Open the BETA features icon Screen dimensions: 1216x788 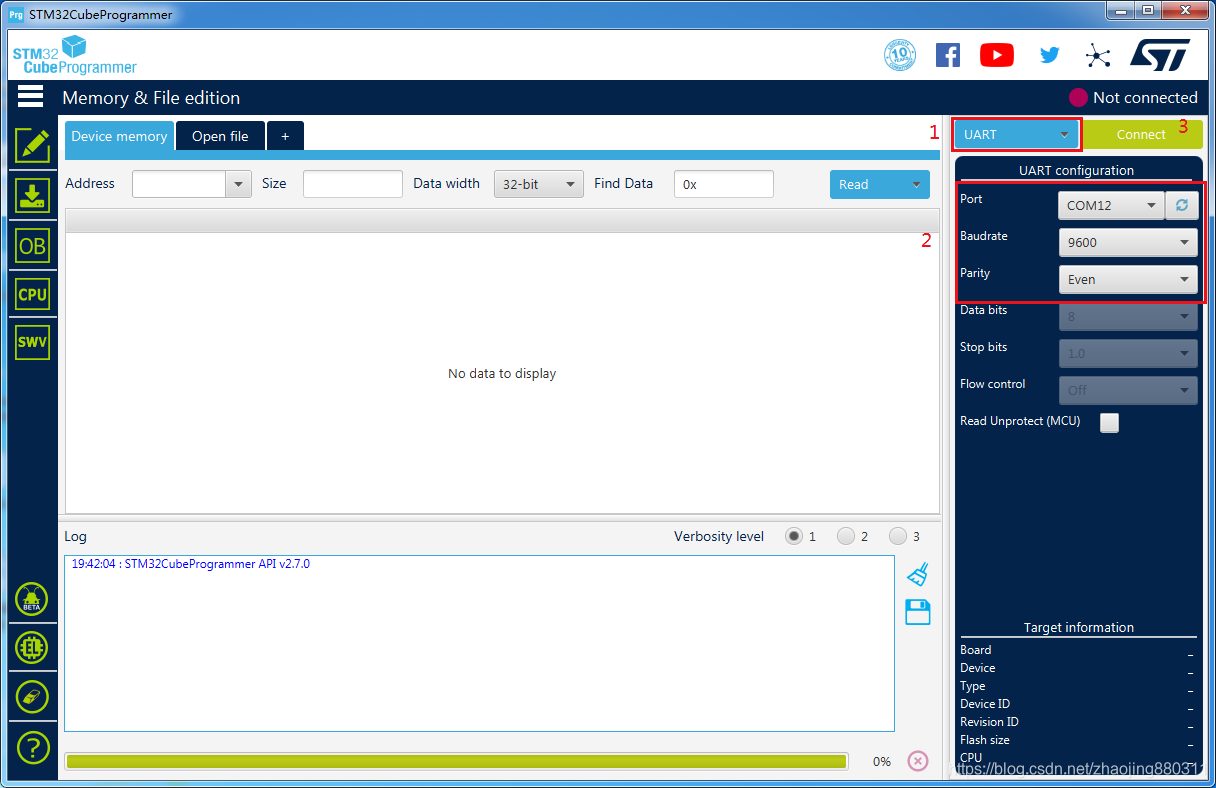pos(32,600)
